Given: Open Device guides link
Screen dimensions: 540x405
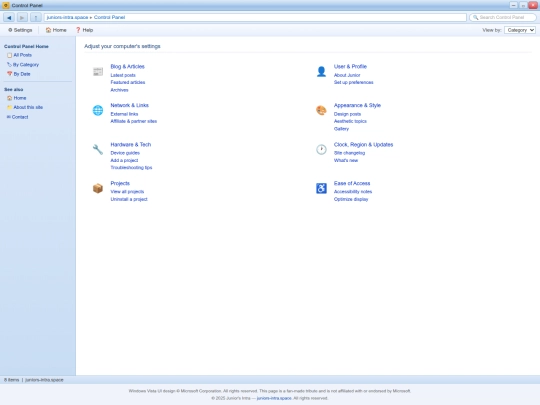Looking at the screenshot, I should pos(125,153).
